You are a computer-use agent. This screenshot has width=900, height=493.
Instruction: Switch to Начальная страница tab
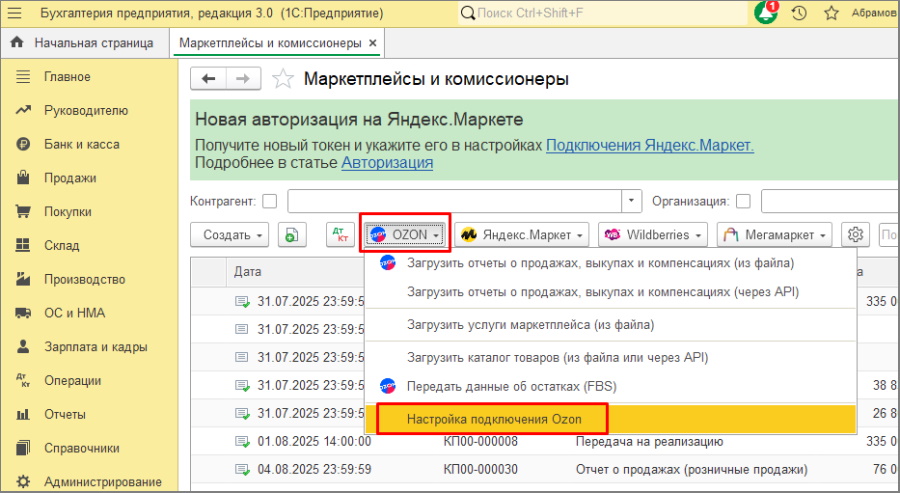pos(85,43)
